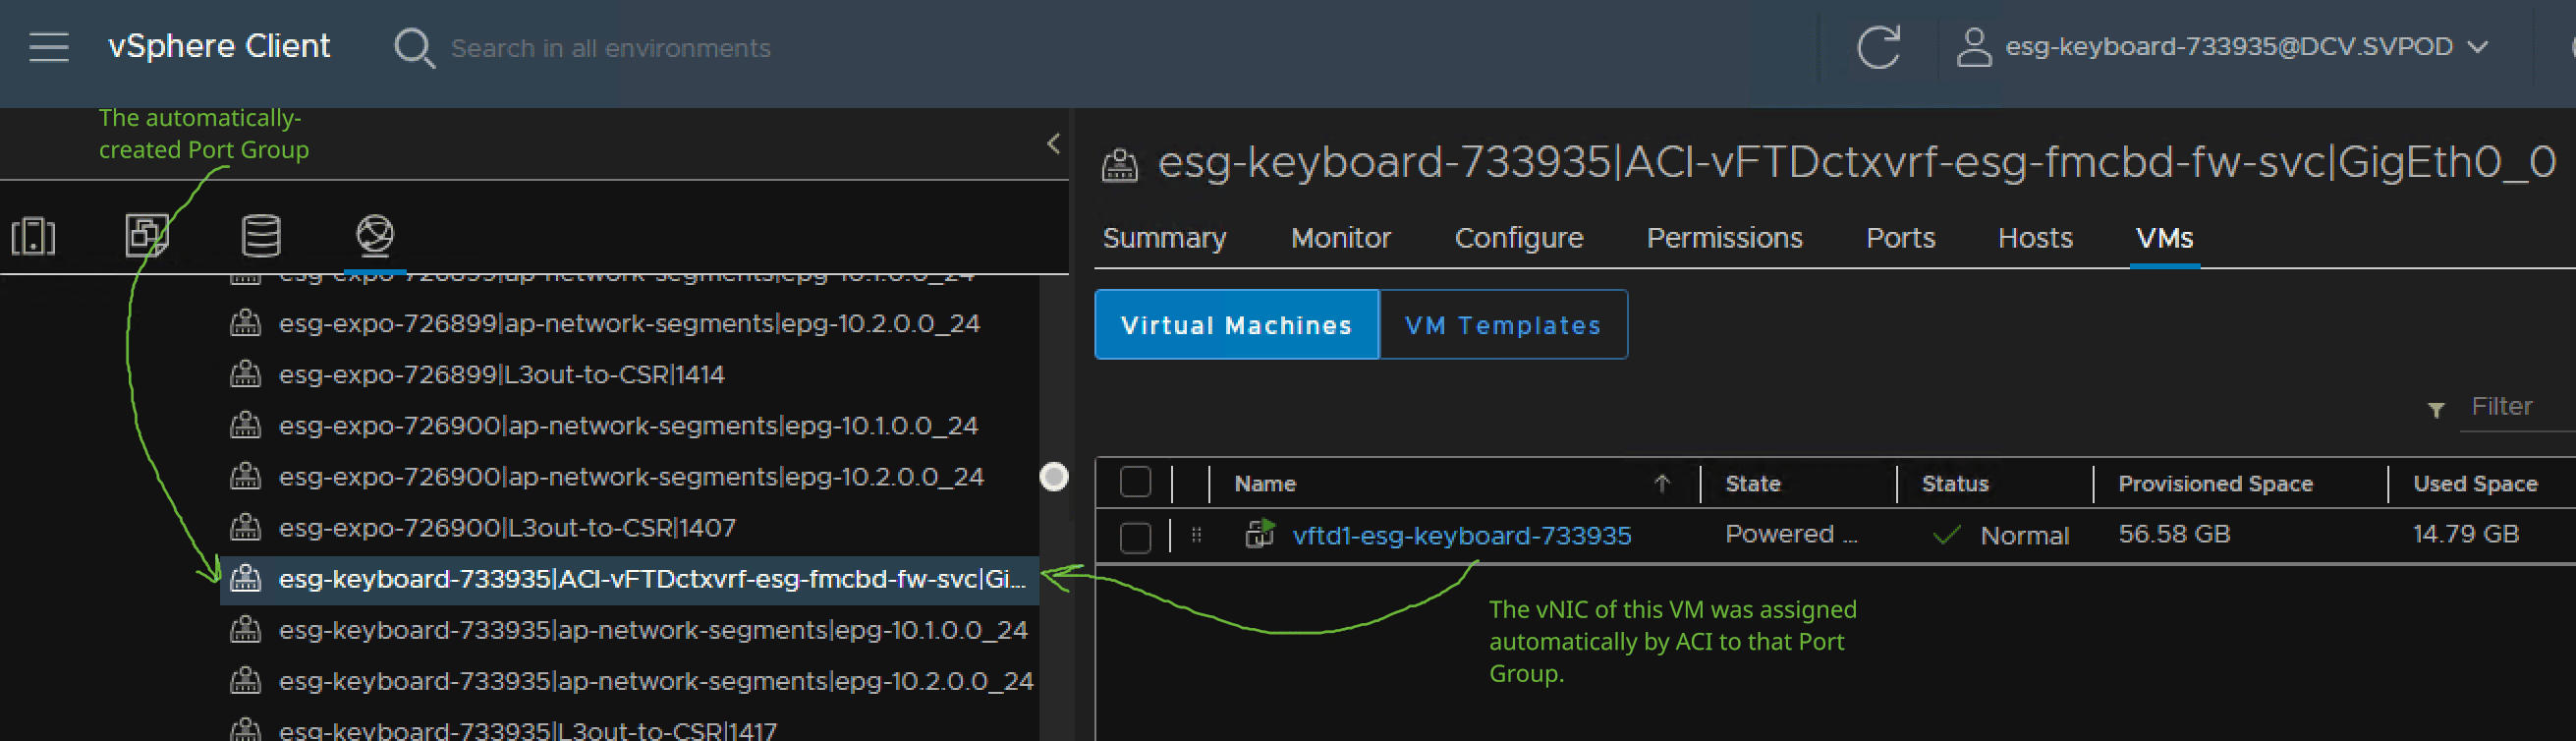Sort by Used Space column
Image resolution: width=2576 pixels, height=741 pixels.
coord(2475,484)
